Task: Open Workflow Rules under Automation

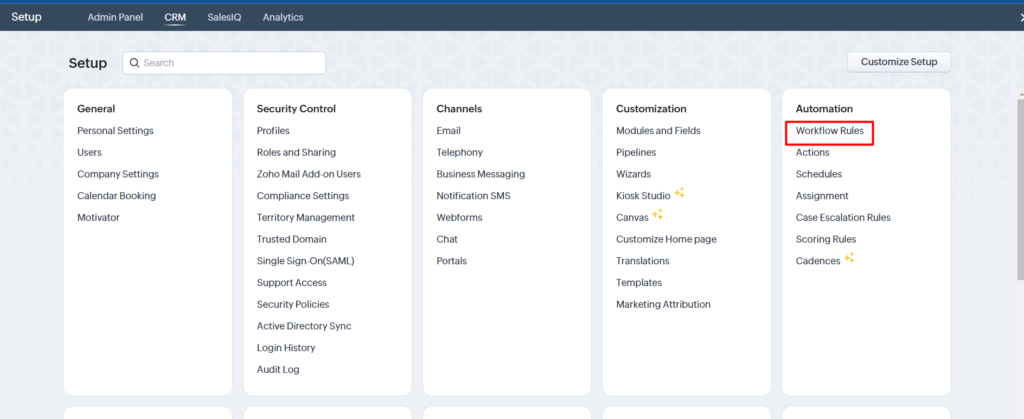Action: (829, 131)
